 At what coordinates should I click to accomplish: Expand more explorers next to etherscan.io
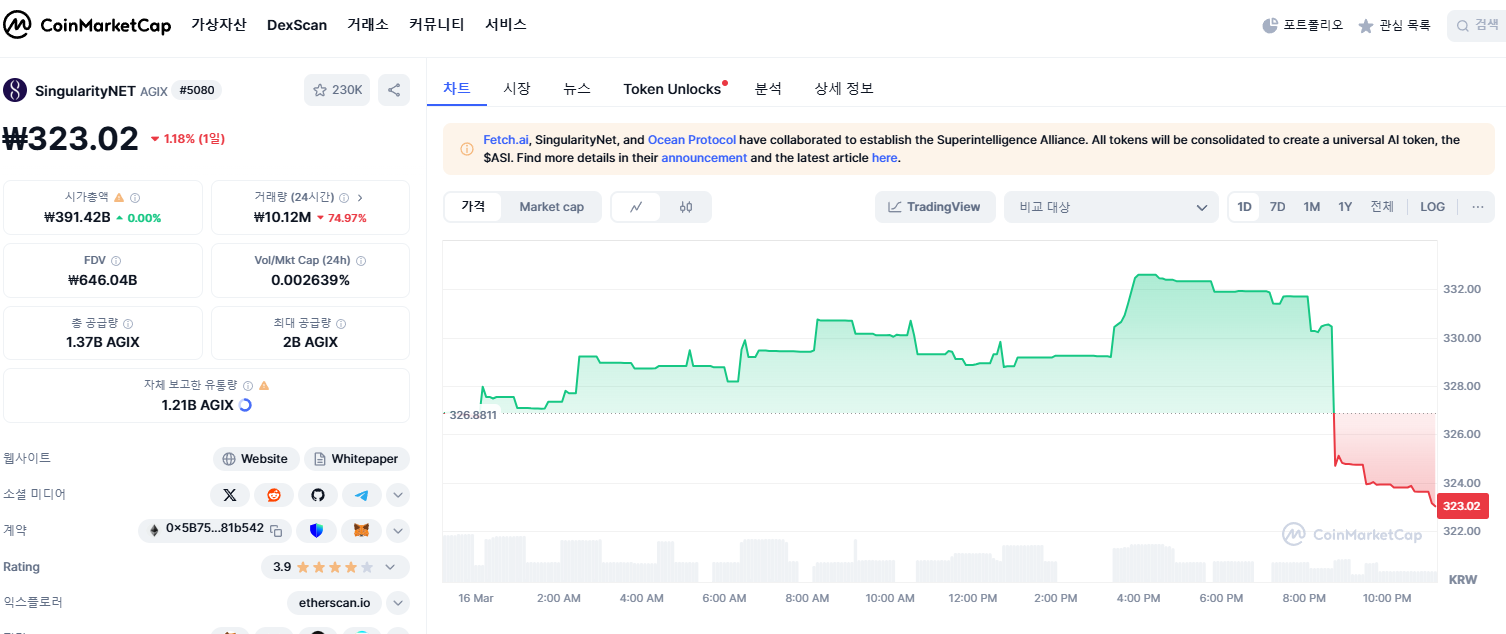(398, 603)
